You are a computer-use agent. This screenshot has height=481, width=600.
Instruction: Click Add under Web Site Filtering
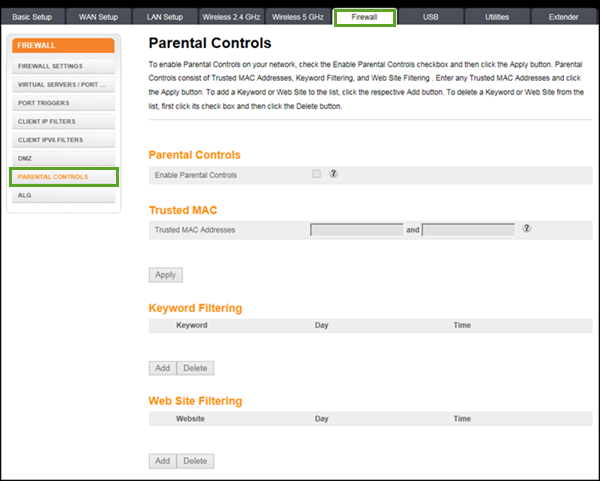point(161,461)
